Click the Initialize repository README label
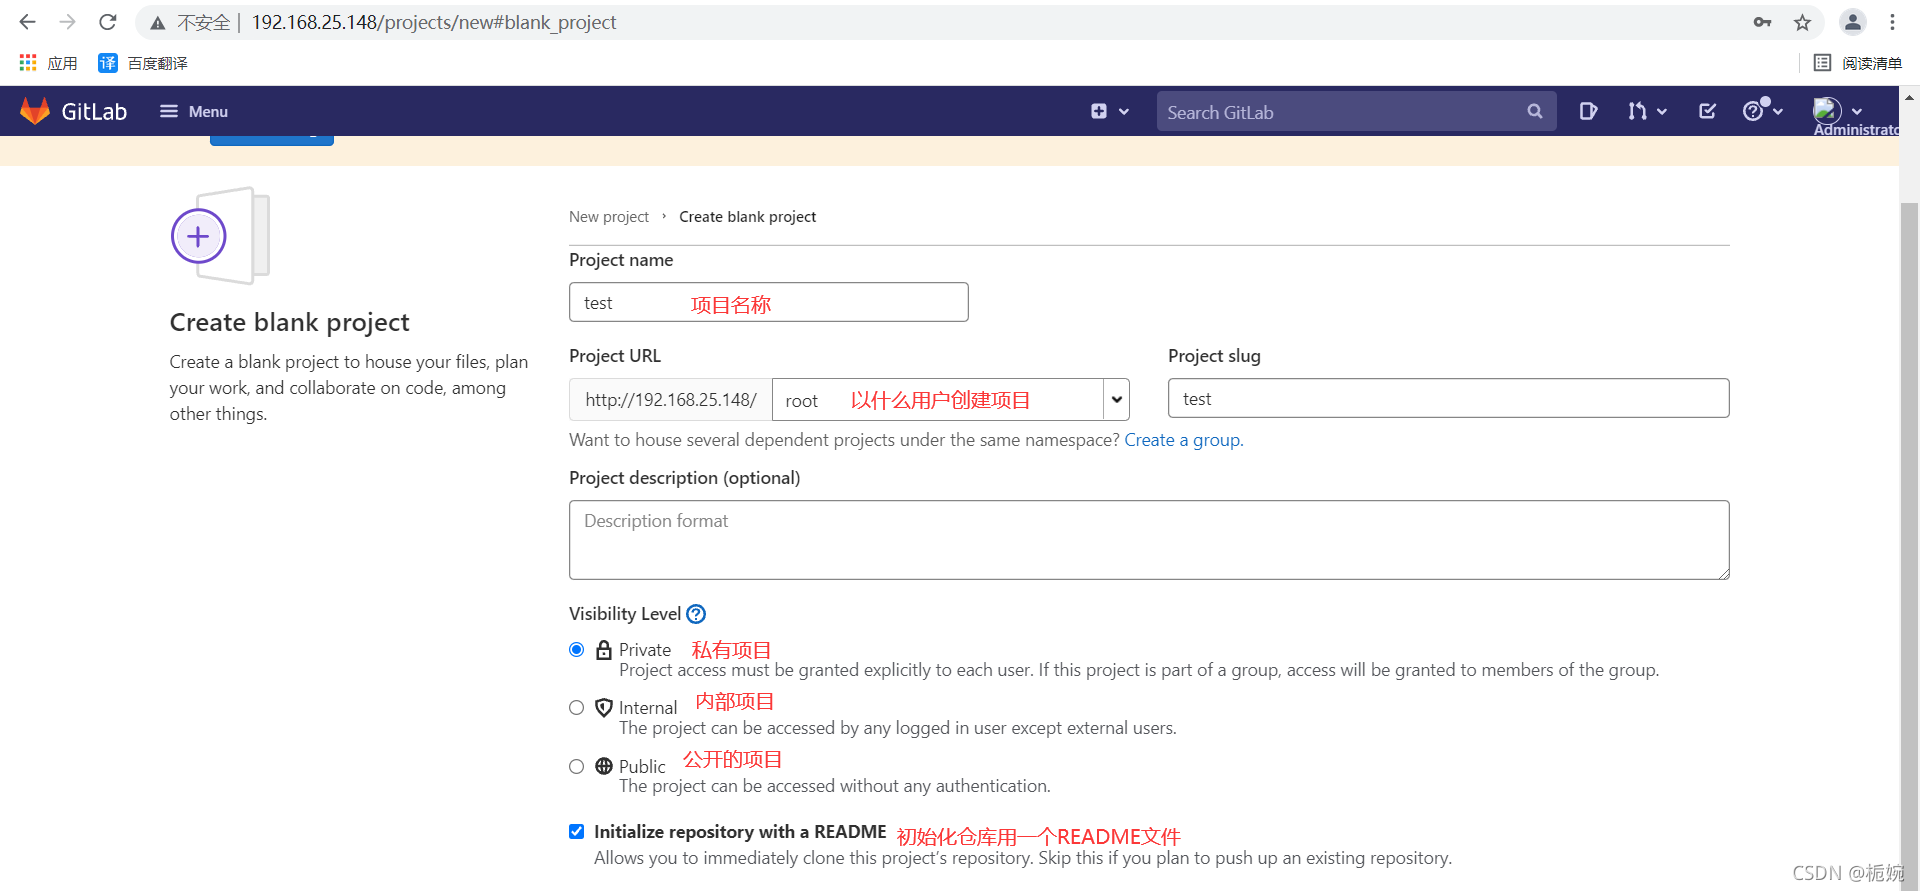Screen dimensions: 1920x891 pos(740,832)
